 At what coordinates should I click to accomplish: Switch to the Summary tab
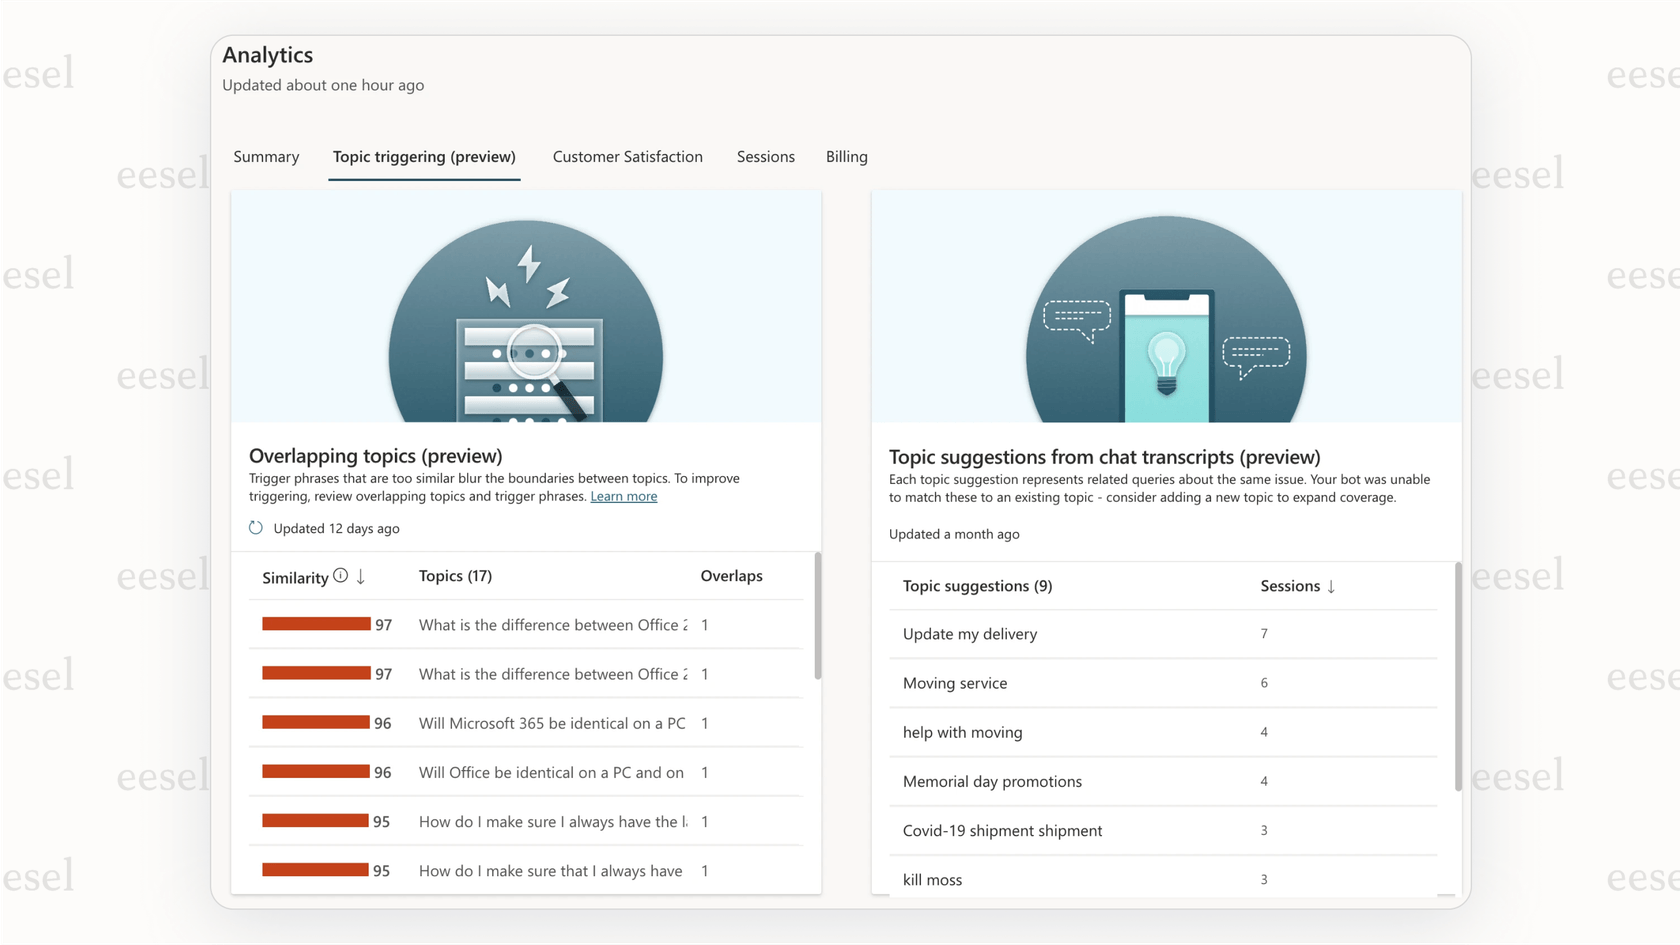coord(266,156)
